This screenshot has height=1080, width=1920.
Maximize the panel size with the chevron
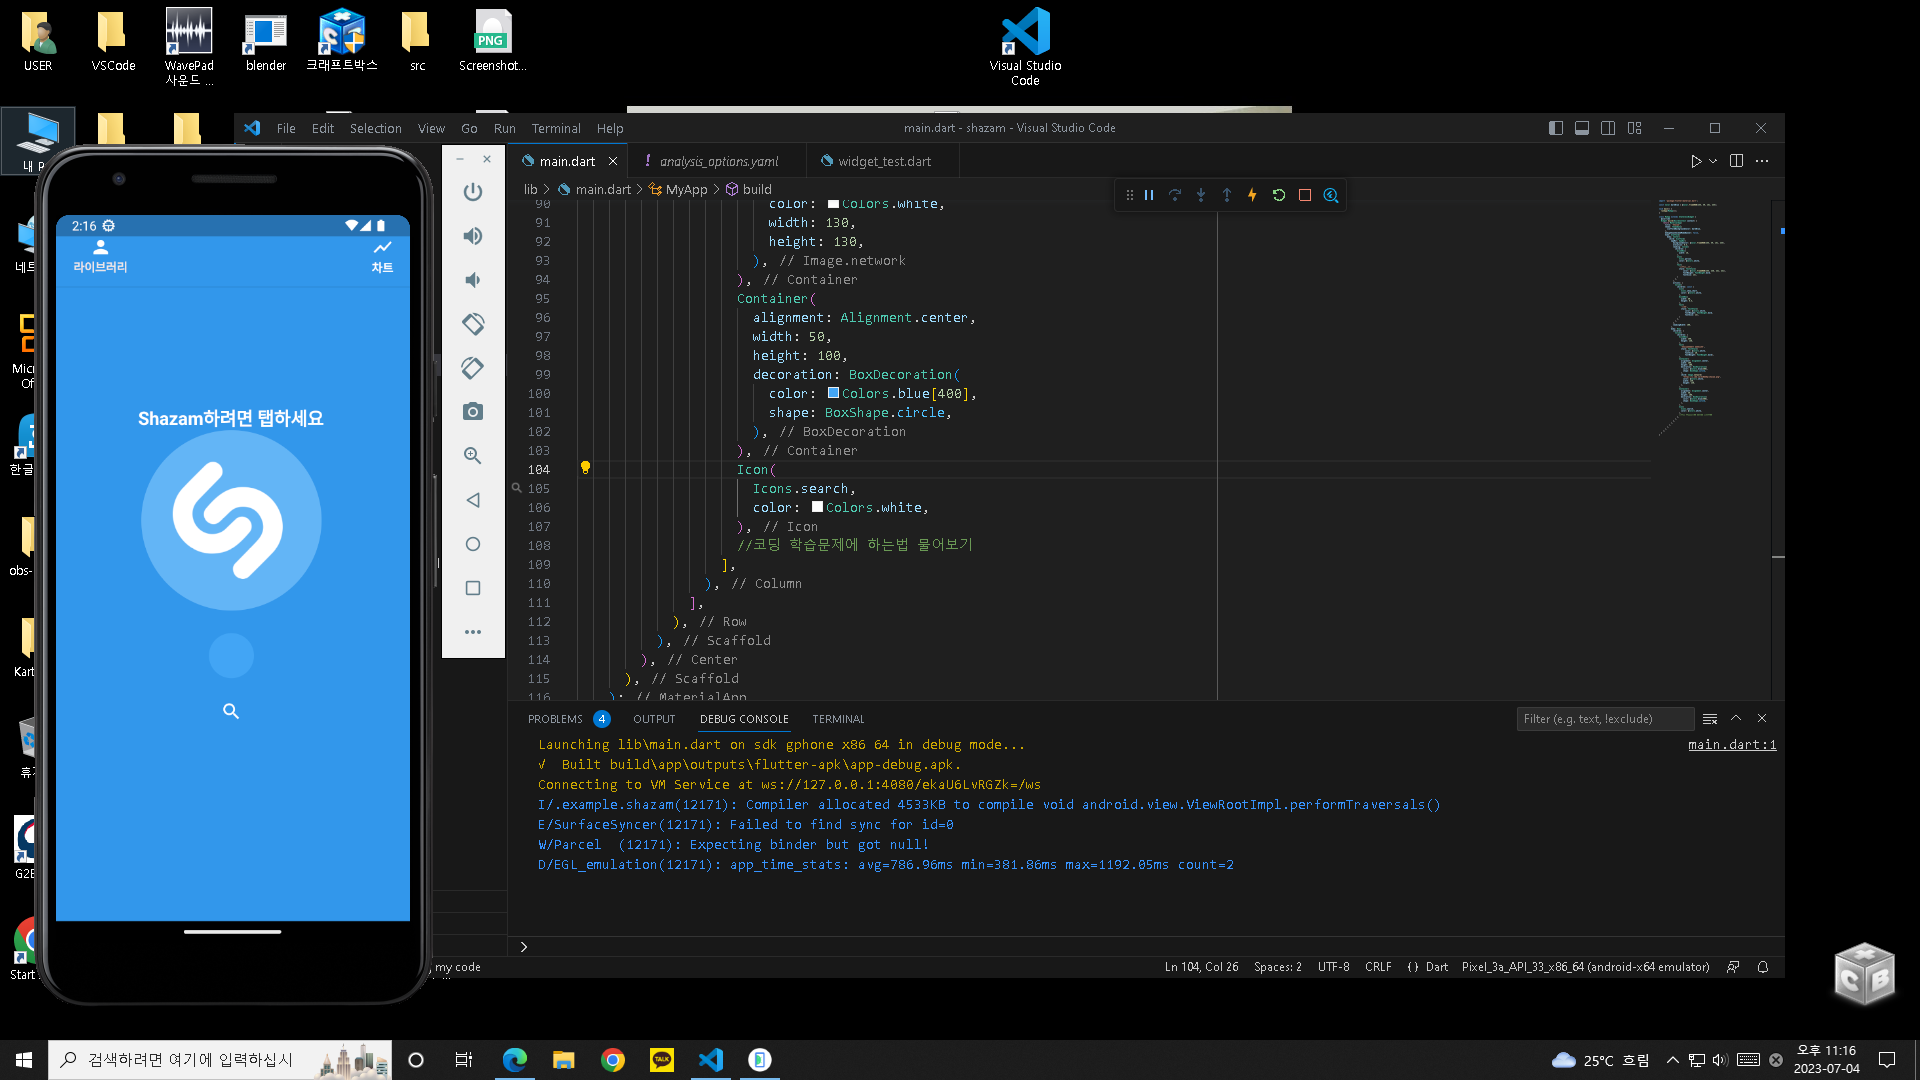(x=1736, y=719)
